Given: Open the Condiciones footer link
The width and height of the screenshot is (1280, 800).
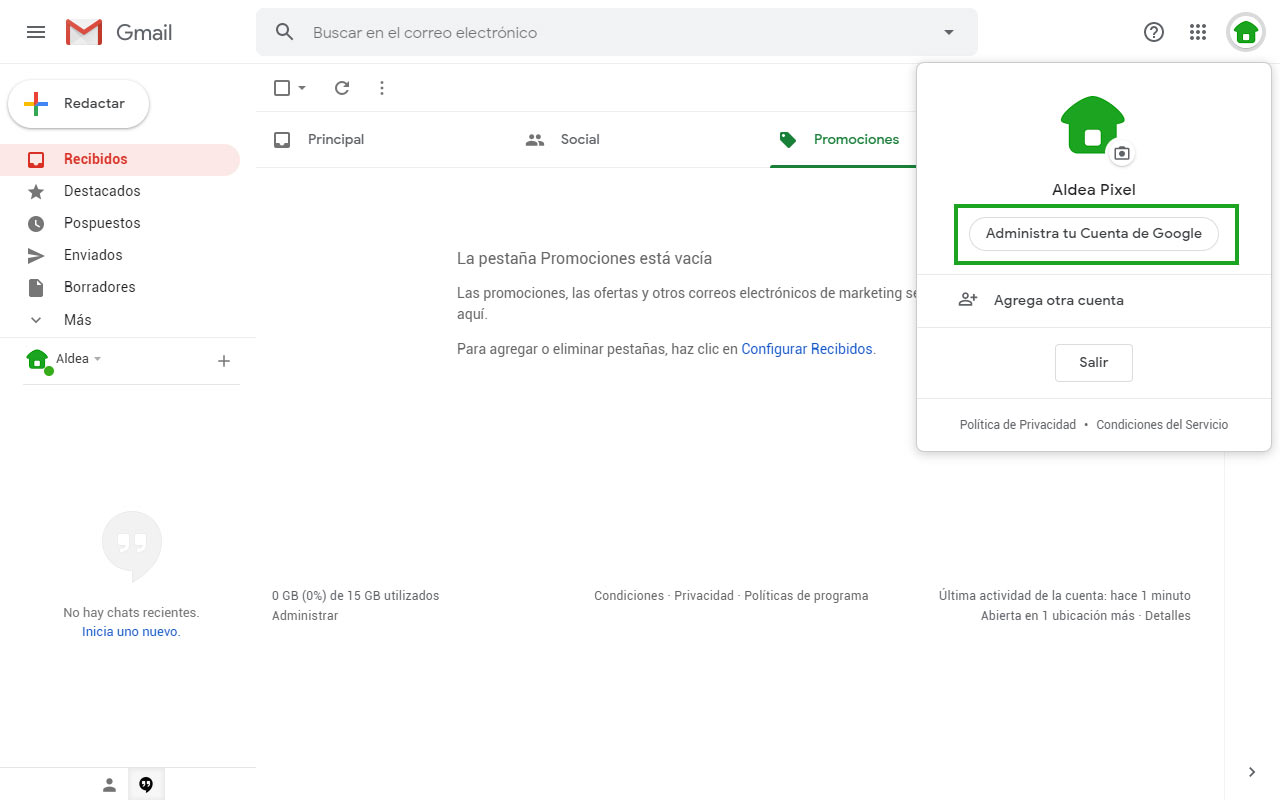Looking at the screenshot, I should [x=629, y=596].
